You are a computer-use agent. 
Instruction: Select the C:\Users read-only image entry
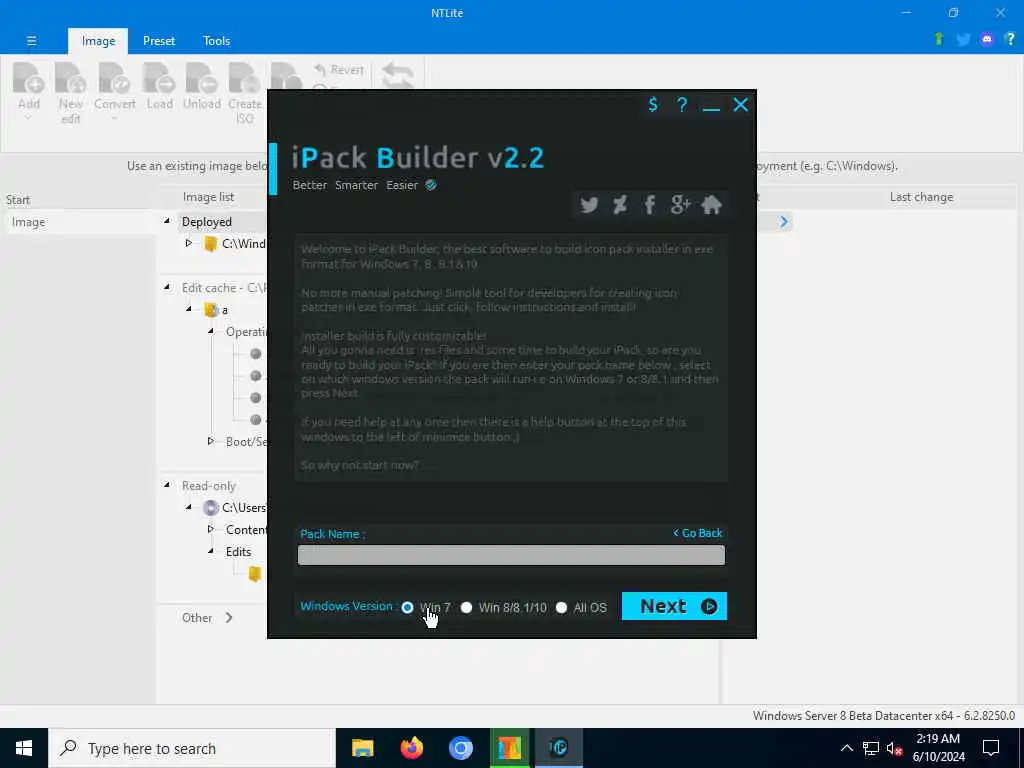pyautogui.click(x=234, y=507)
